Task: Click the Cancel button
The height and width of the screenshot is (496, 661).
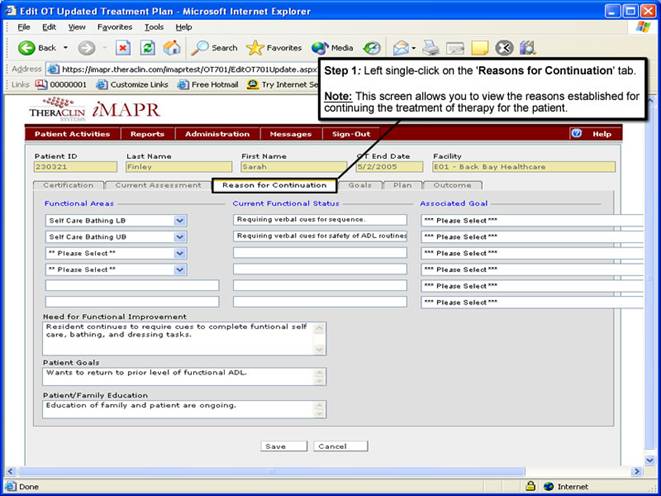Action: (333, 446)
